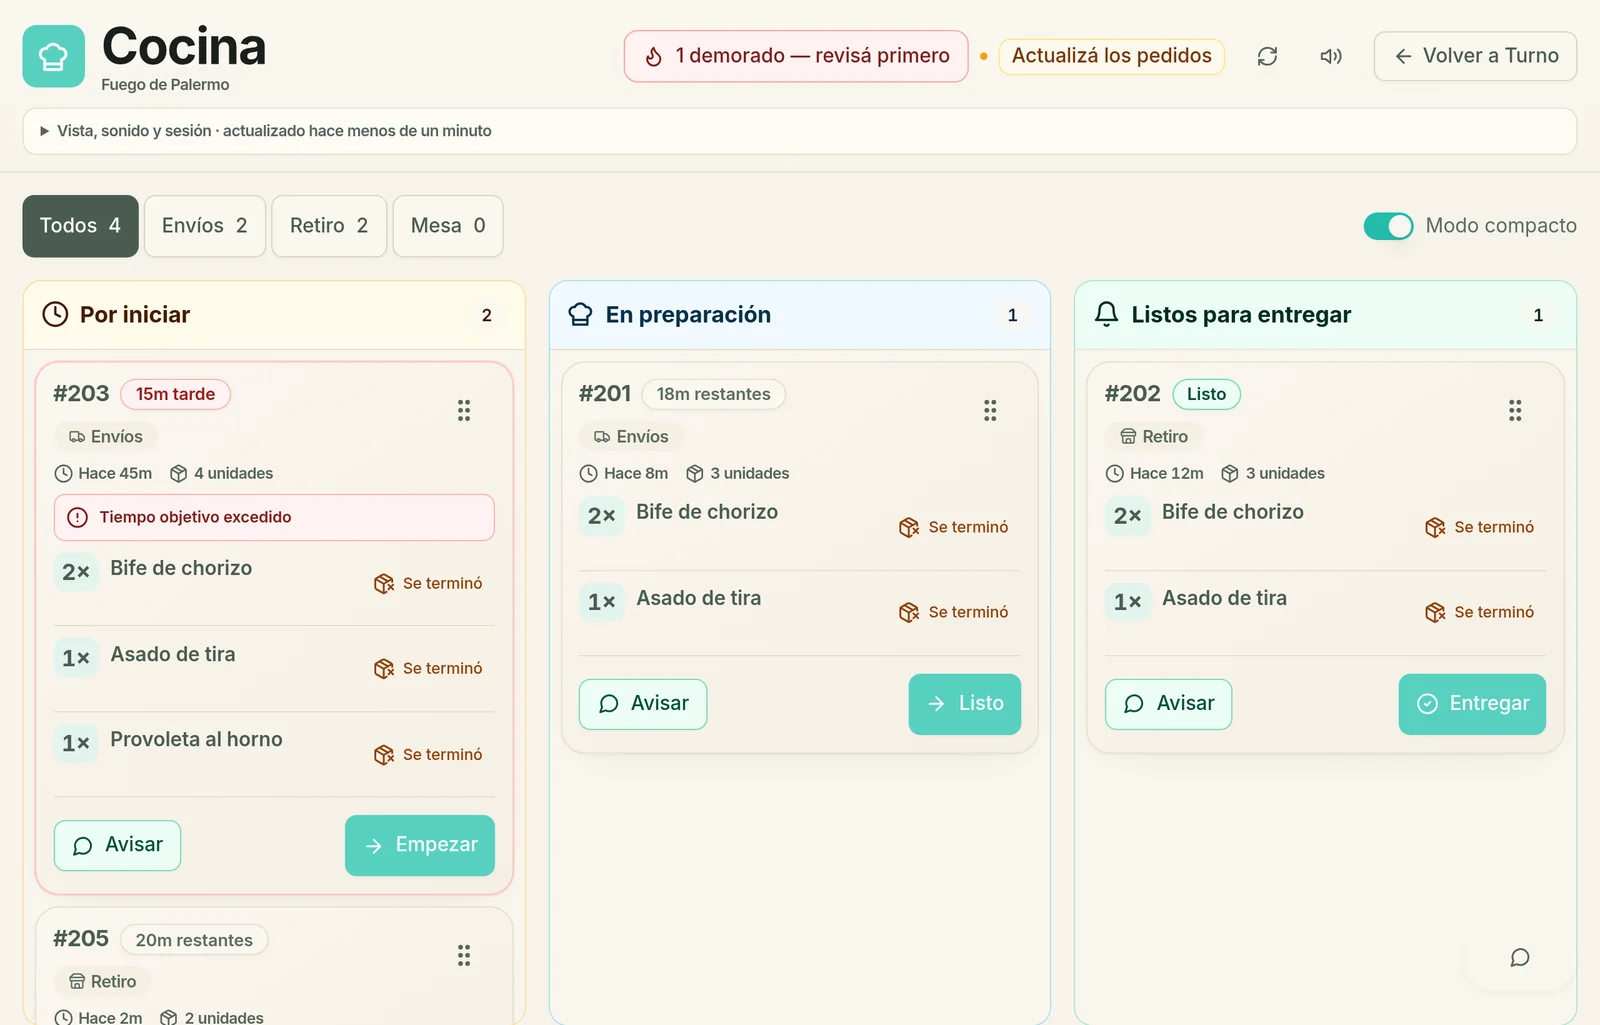Click the bell icon in Listos para entregar
The image size is (1600, 1025).
click(x=1106, y=314)
